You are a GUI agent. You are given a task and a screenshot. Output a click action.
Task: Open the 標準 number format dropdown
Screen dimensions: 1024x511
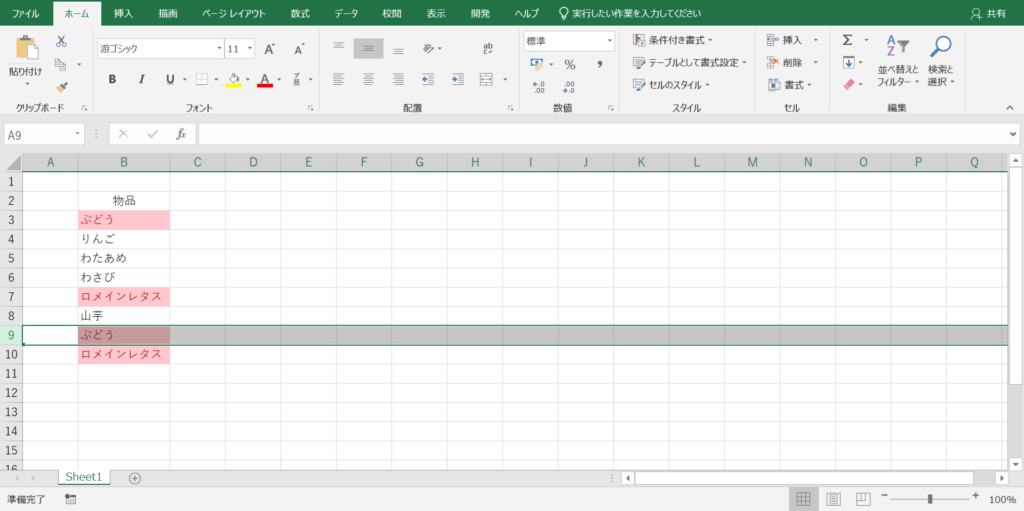pyautogui.click(x=608, y=41)
